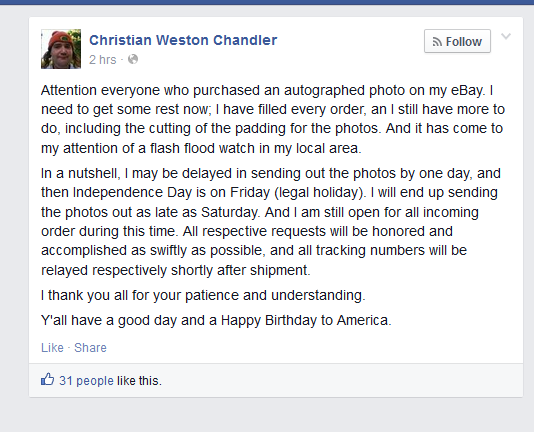
Task: Share this post
Action: coord(90,348)
